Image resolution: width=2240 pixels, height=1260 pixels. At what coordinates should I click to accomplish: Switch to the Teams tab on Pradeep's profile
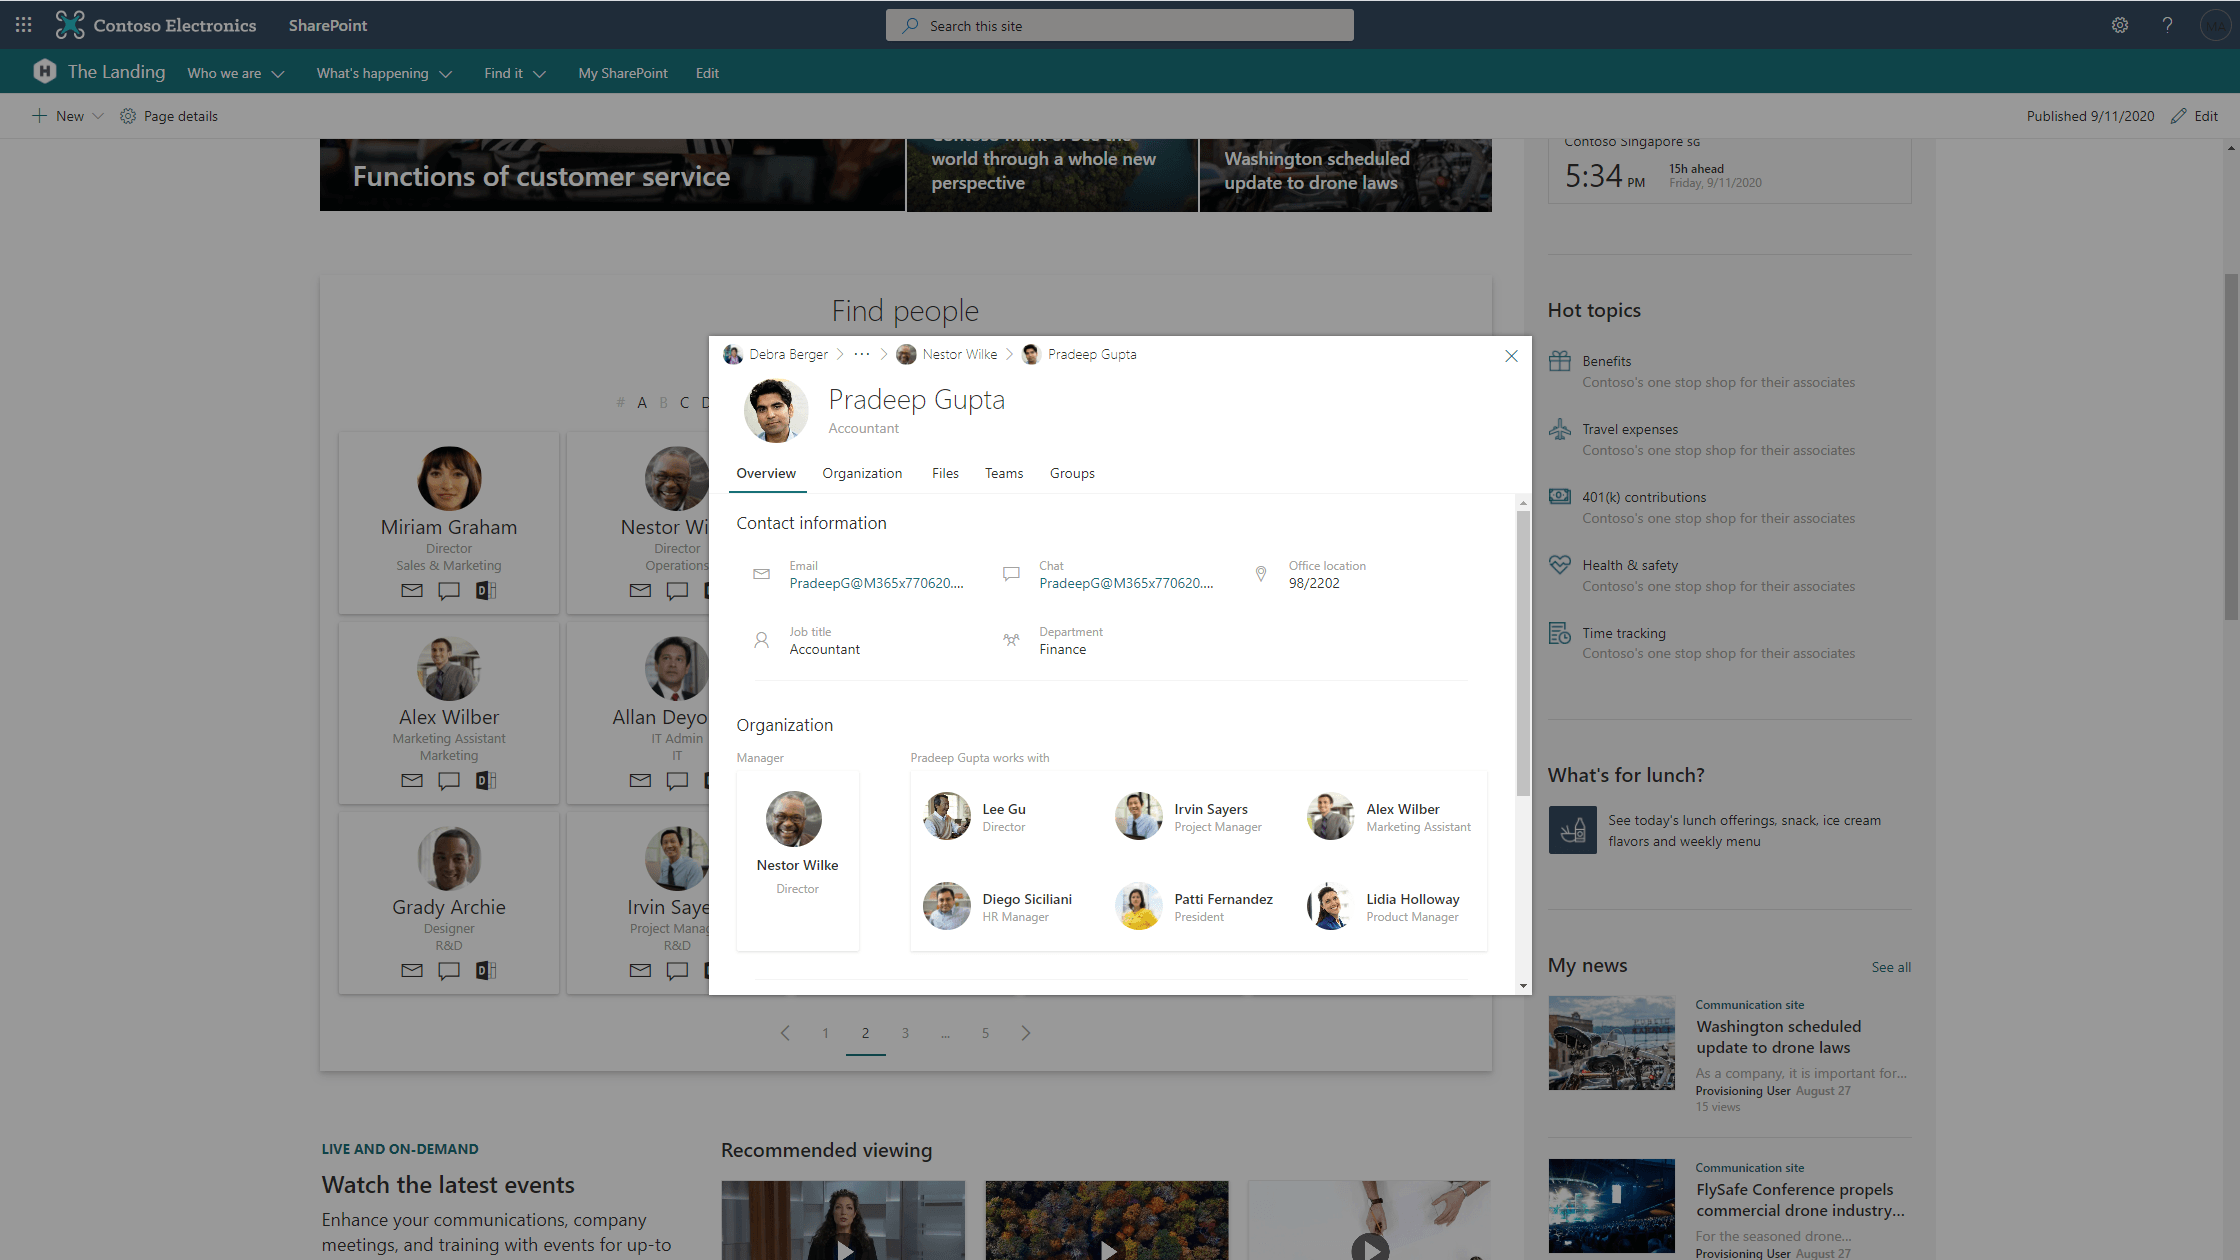1004,473
